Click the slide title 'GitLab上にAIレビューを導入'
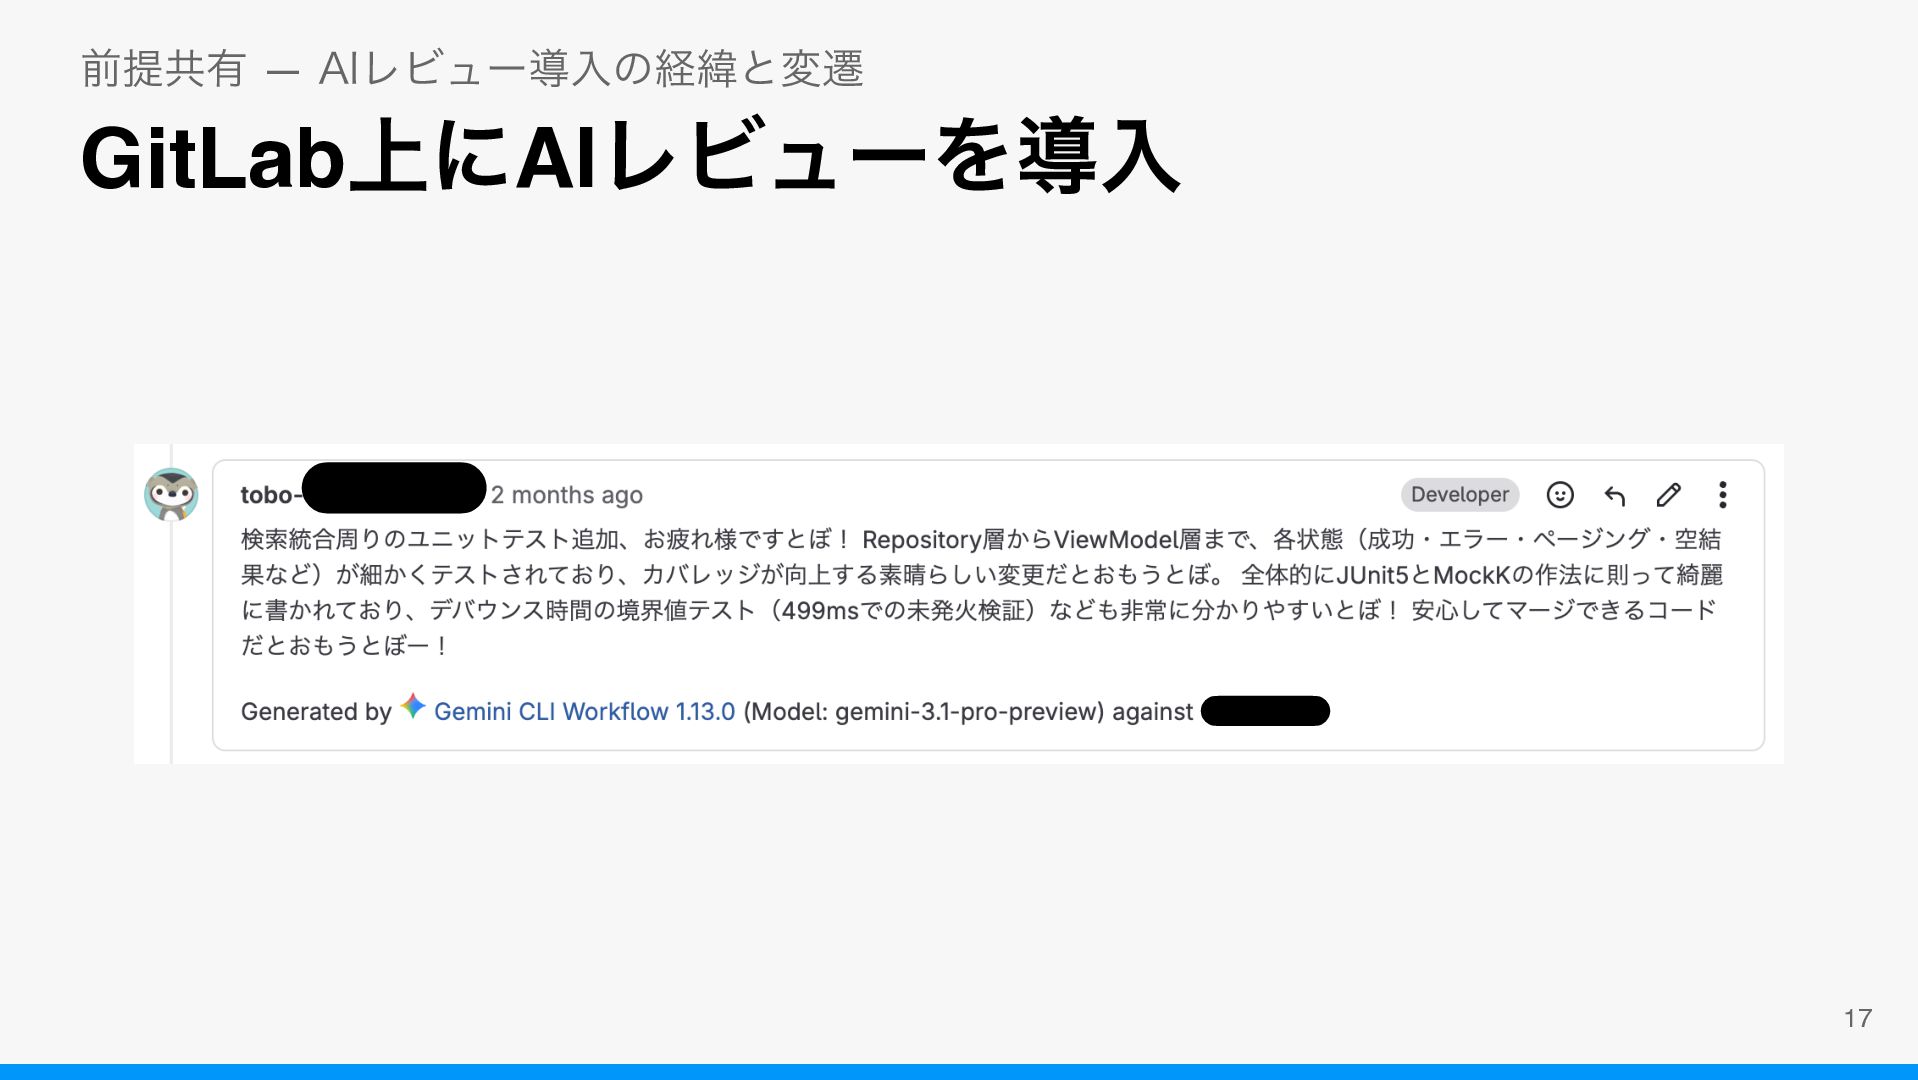 point(630,157)
